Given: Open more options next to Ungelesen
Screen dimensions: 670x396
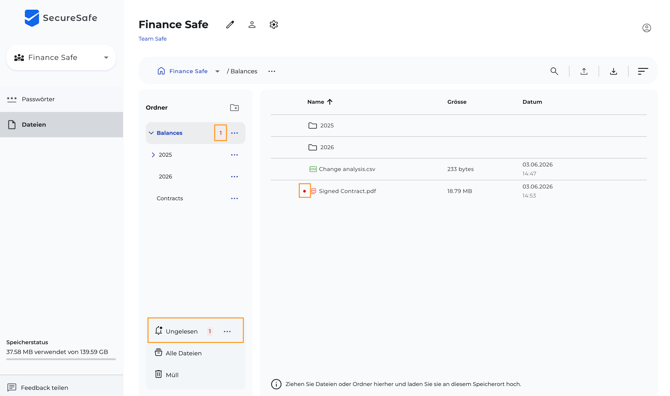Looking at the screenshot, I should (227, 331).
